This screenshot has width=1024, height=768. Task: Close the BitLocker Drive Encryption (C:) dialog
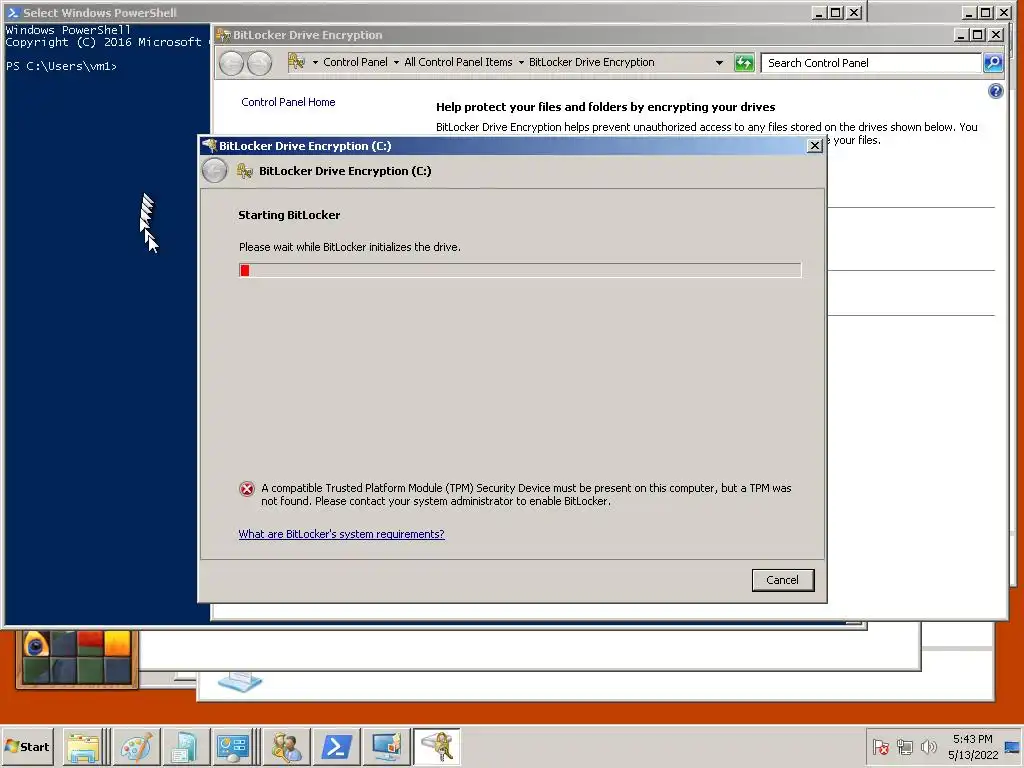tap(814, 146)
